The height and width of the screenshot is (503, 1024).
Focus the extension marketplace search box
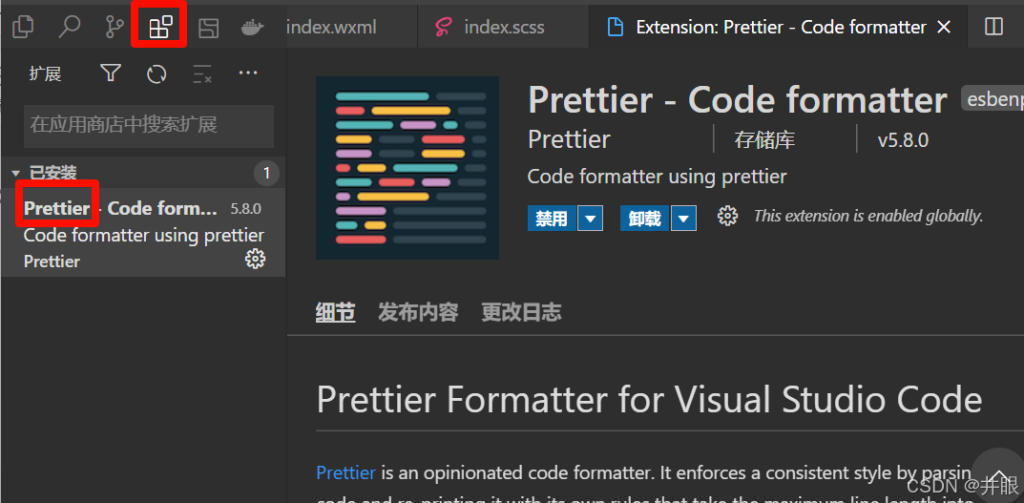148,125
